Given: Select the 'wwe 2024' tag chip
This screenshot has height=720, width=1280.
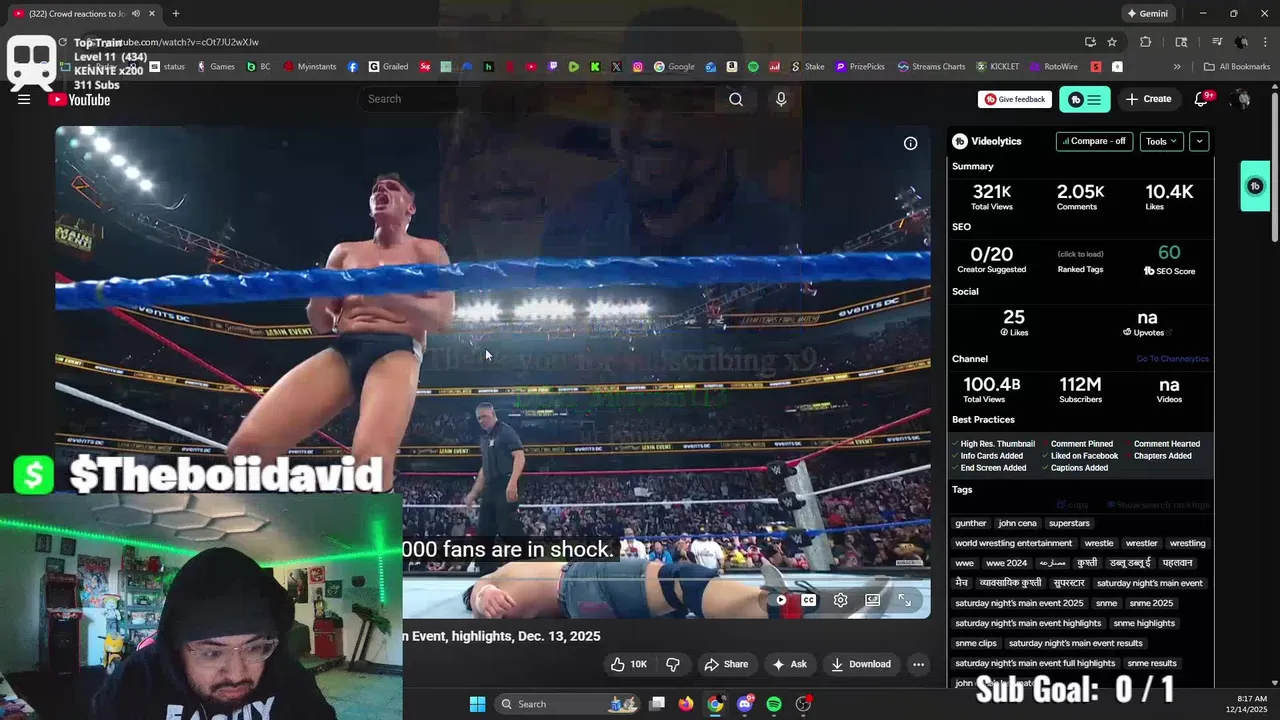Looking at the screenshot, I should [1005, 563].
